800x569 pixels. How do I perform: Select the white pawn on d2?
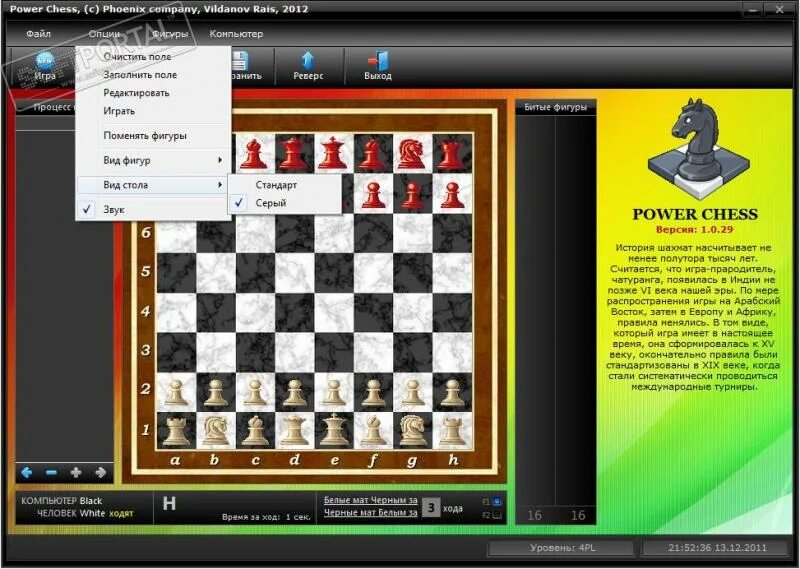point(294,392)
